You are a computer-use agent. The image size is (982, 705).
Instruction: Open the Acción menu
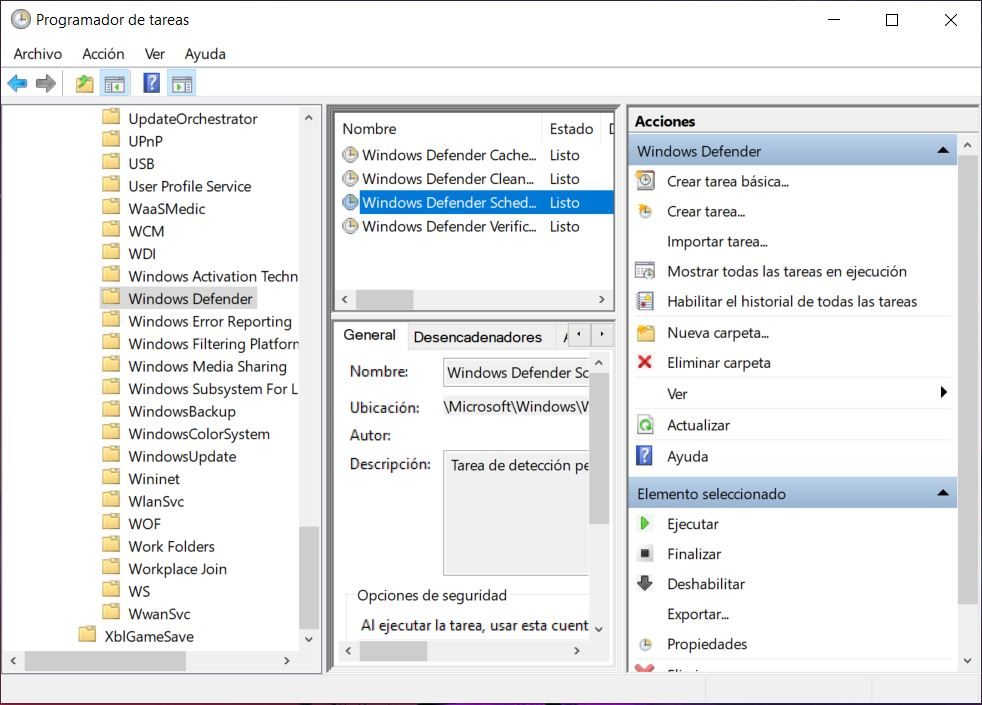103,54
